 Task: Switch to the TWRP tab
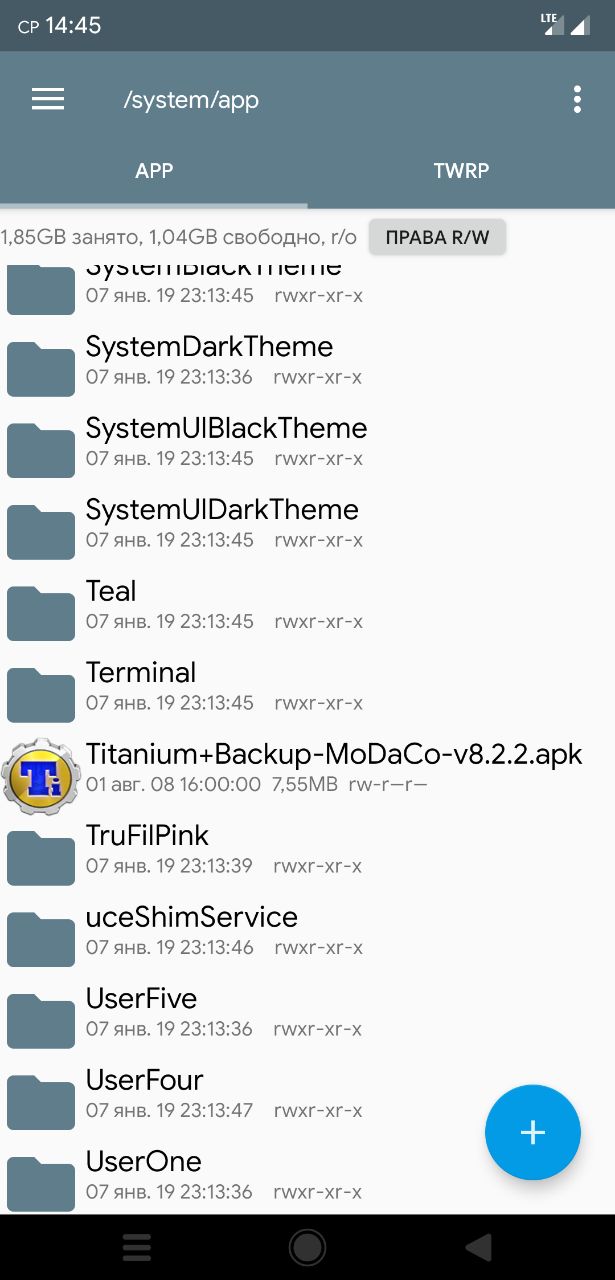tap(461, 170)
